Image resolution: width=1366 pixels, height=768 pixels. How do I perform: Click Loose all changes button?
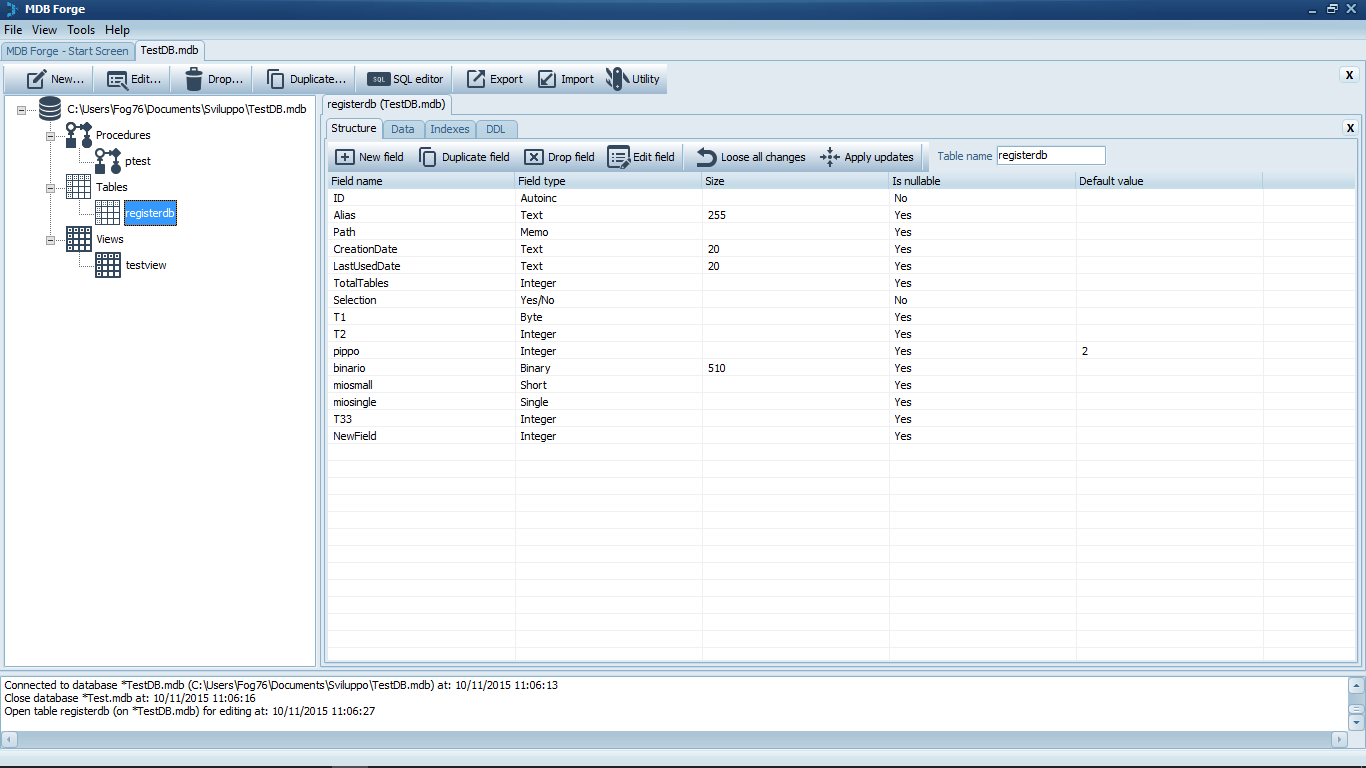(x=751, y=157)
